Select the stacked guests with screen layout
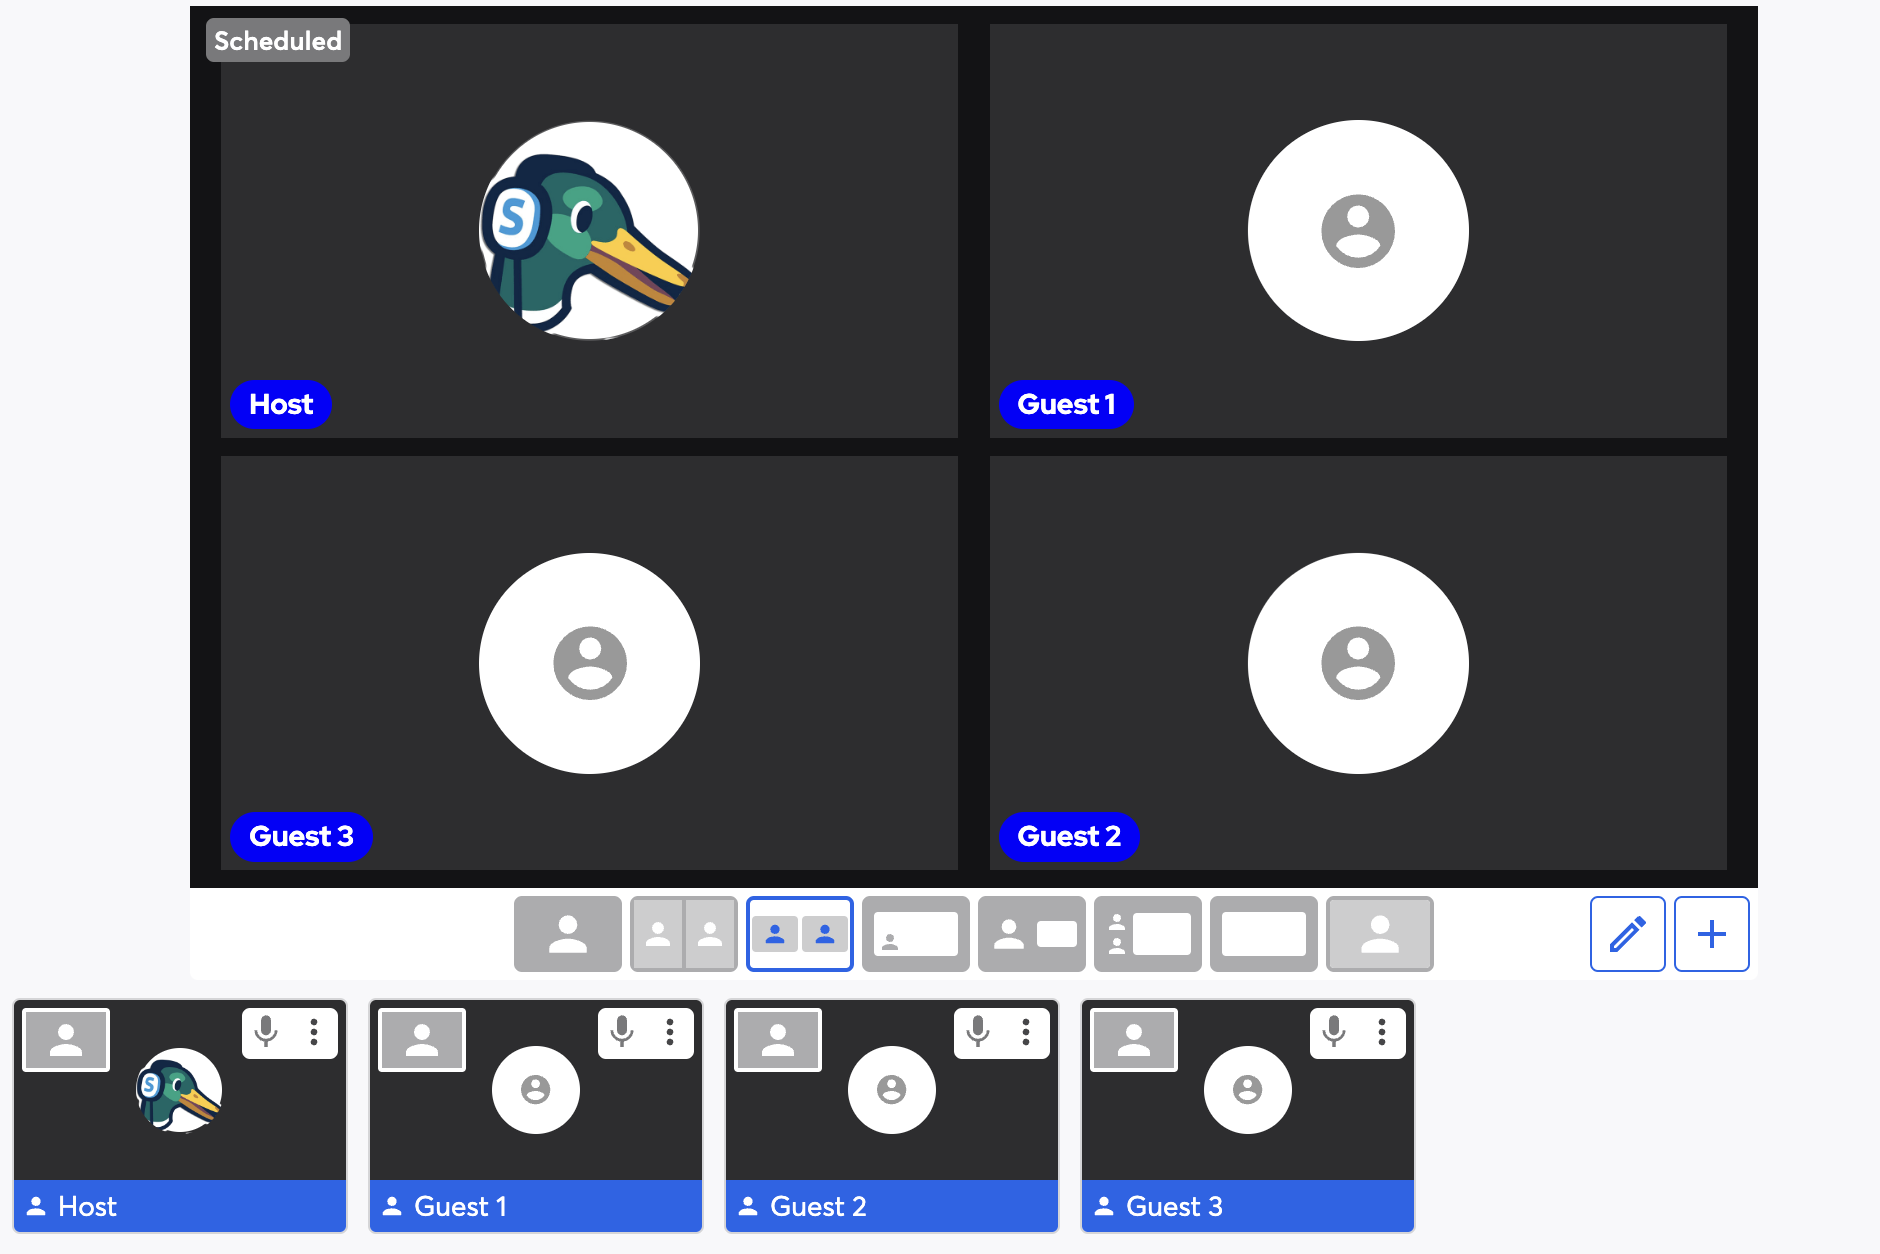 point(1147,934)
